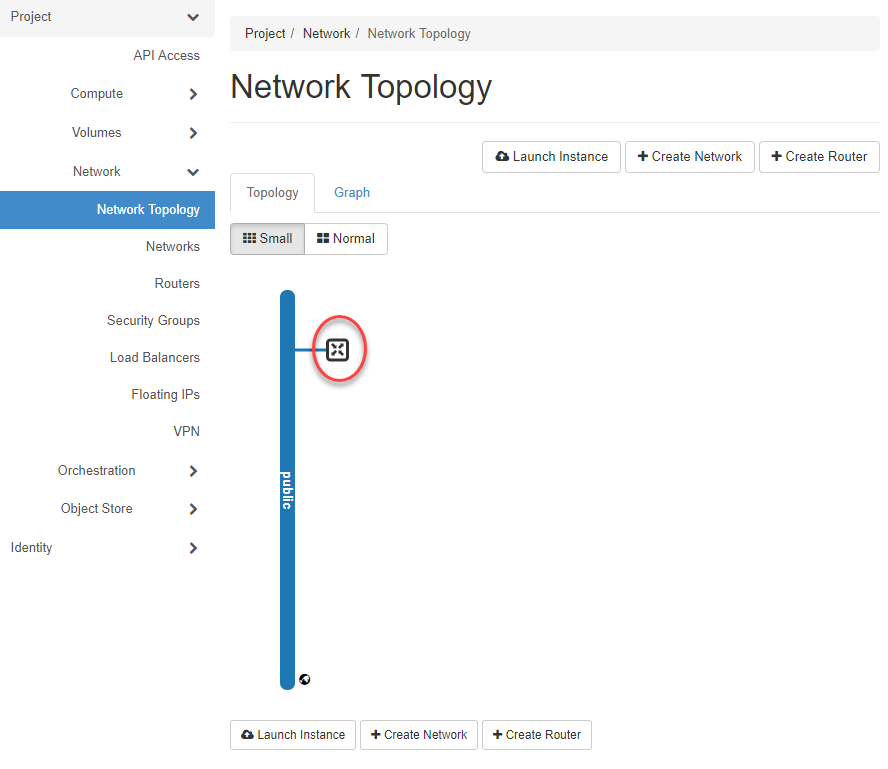The image size is (888, 769).
Task: Expand the Volumes section
Action: point(193,133)
